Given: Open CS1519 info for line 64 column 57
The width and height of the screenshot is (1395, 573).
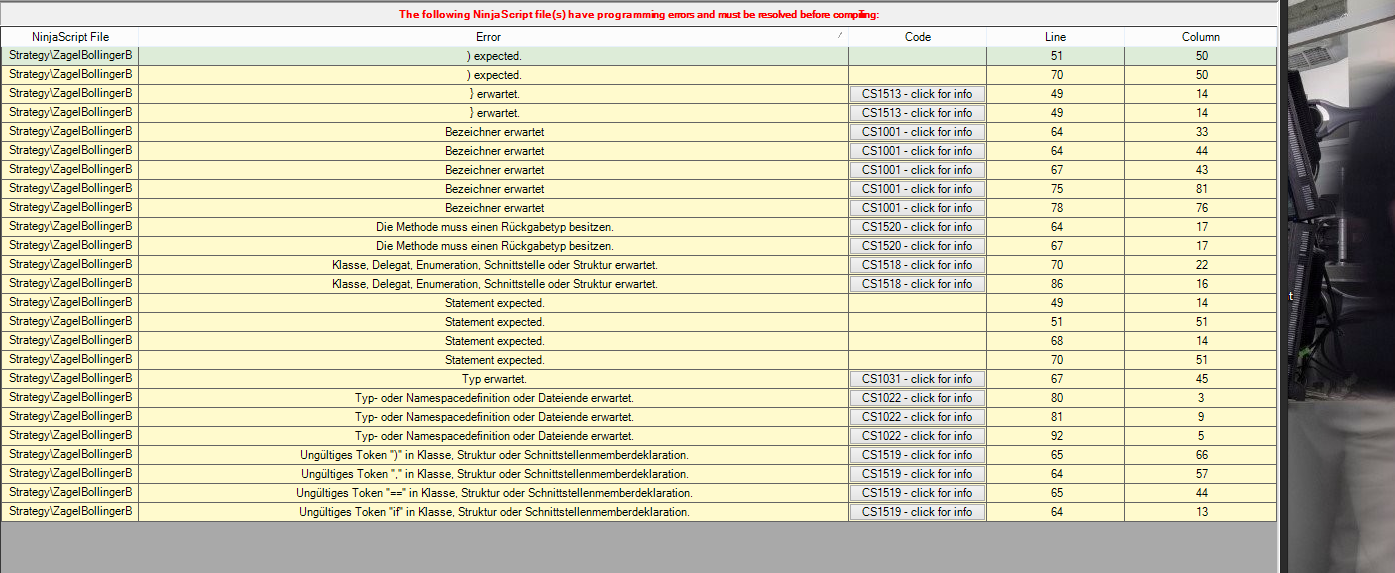Looking at the screenshot, I should pos(917,474).
